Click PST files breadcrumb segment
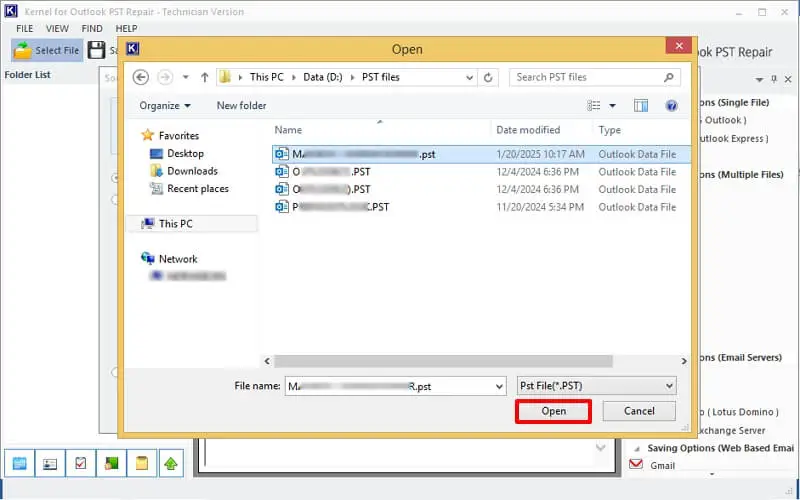Viewport: 800px width, 500px height. point(381,77)
